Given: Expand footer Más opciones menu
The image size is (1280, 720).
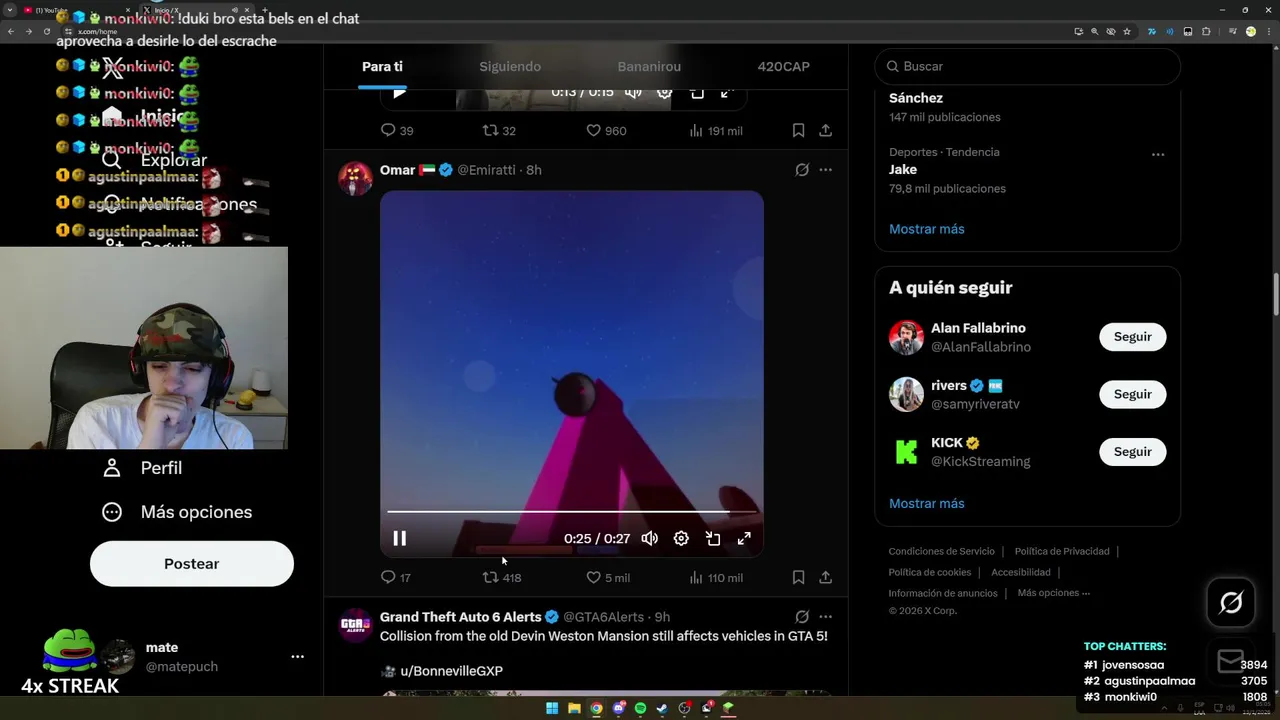Looking at the screenshot, I should 1054,593.
